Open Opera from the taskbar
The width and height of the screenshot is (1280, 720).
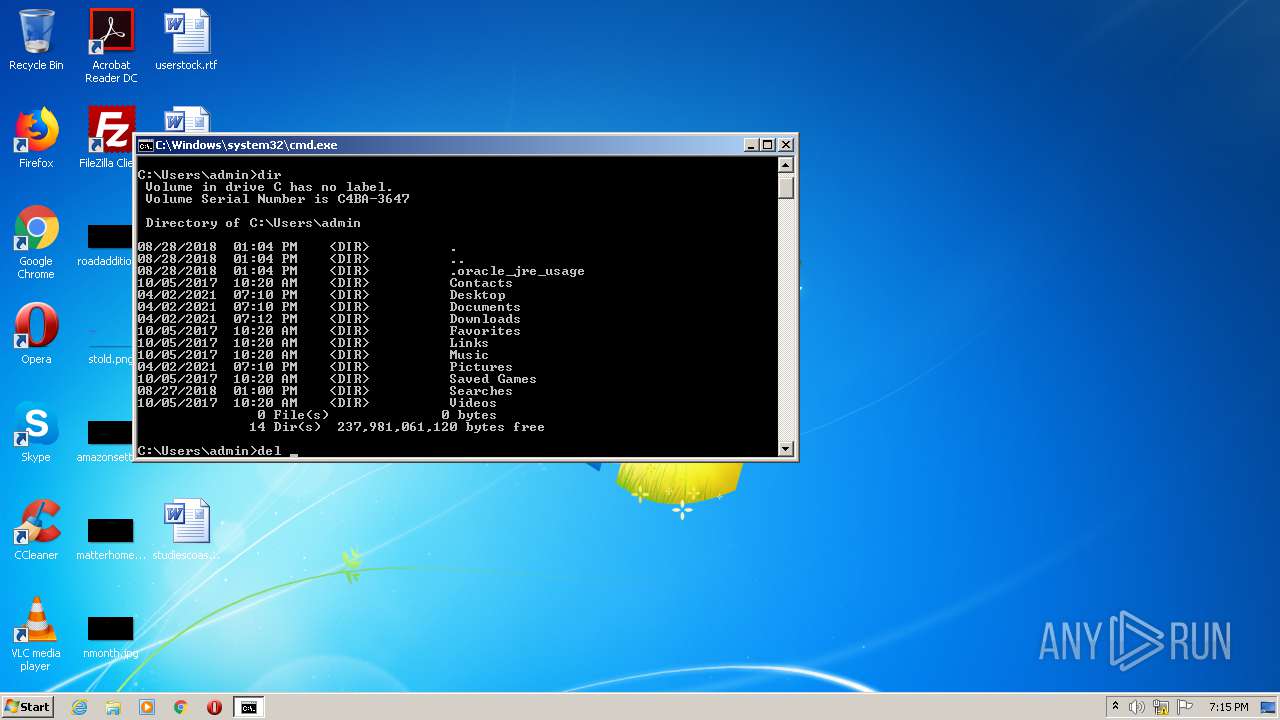point(214,707)
